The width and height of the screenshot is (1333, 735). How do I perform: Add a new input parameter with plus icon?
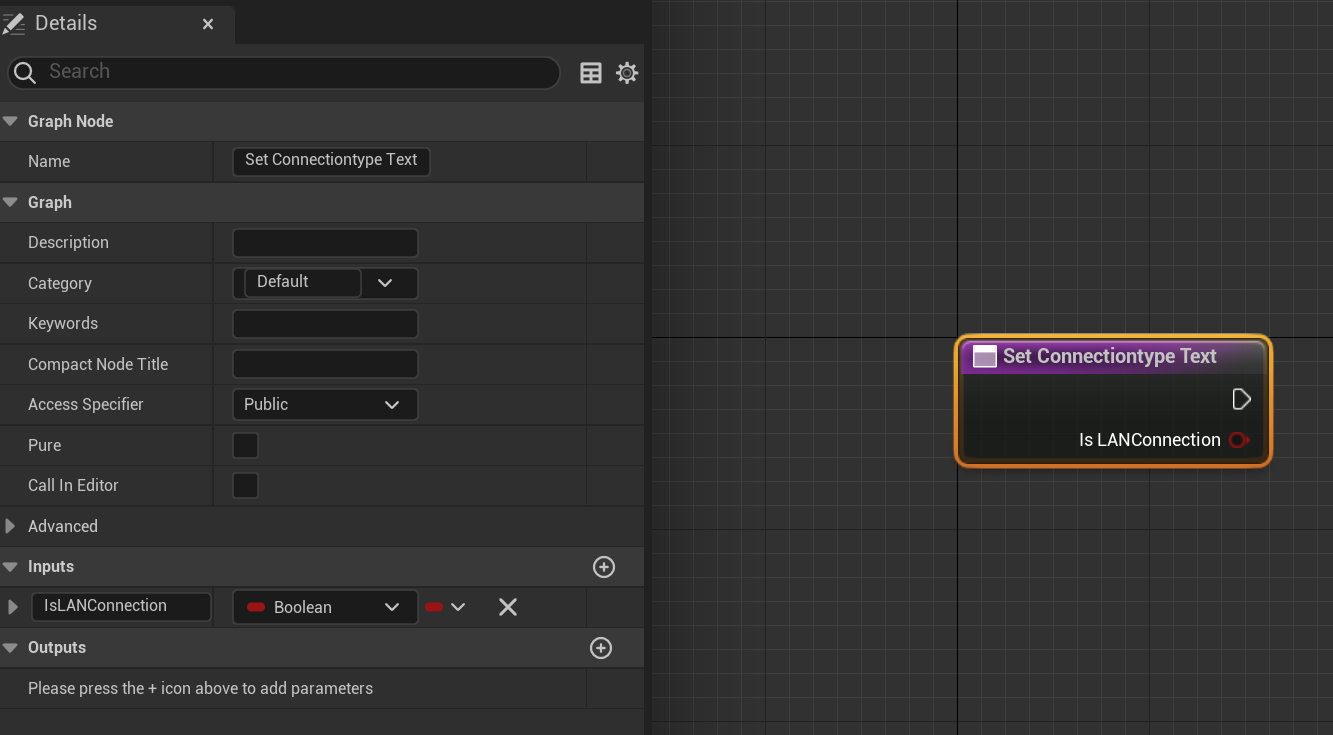(604, 567)
